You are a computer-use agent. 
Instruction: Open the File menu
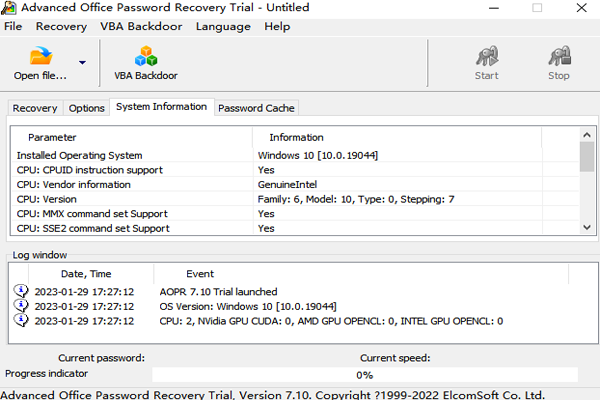click(13, 26)
